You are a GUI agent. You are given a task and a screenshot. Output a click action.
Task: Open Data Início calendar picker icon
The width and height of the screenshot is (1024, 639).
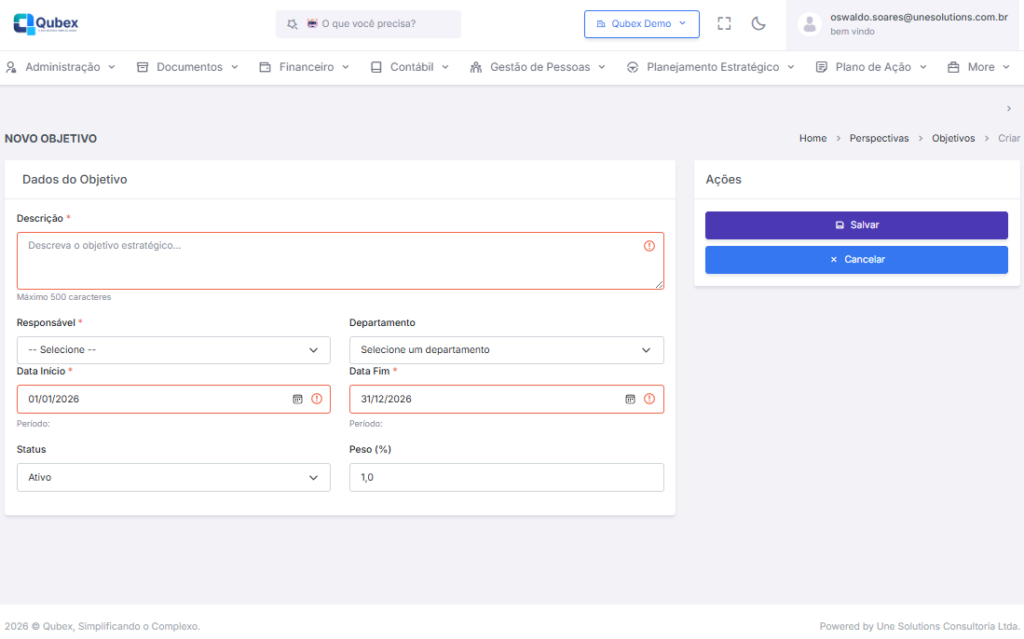[x=297, y=399]
